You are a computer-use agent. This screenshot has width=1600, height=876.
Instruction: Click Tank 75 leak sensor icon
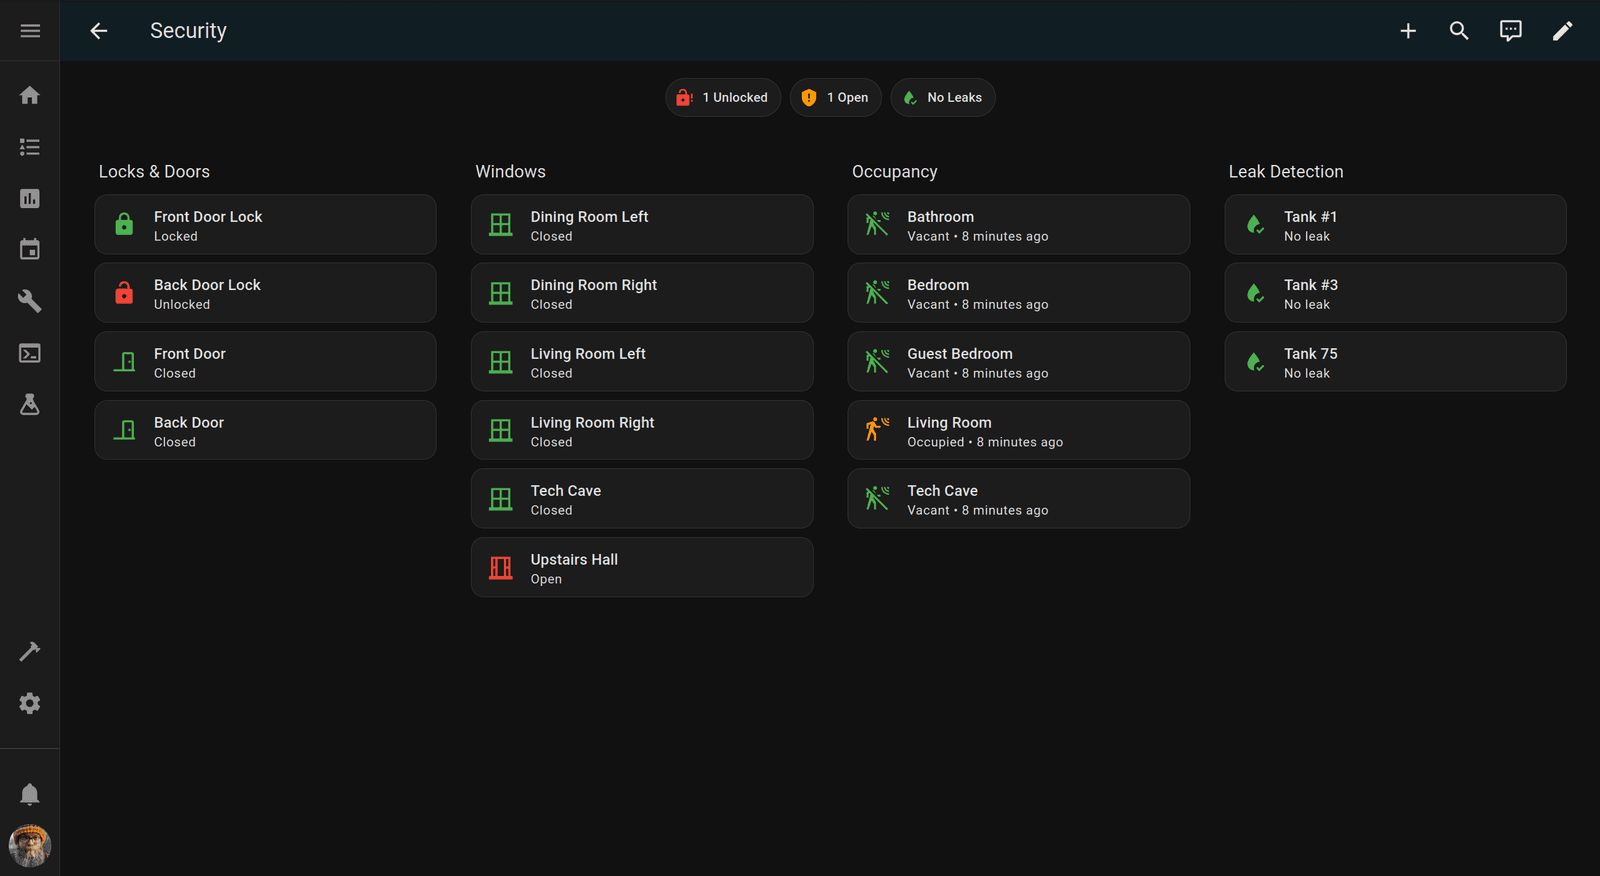point(1254,362)
